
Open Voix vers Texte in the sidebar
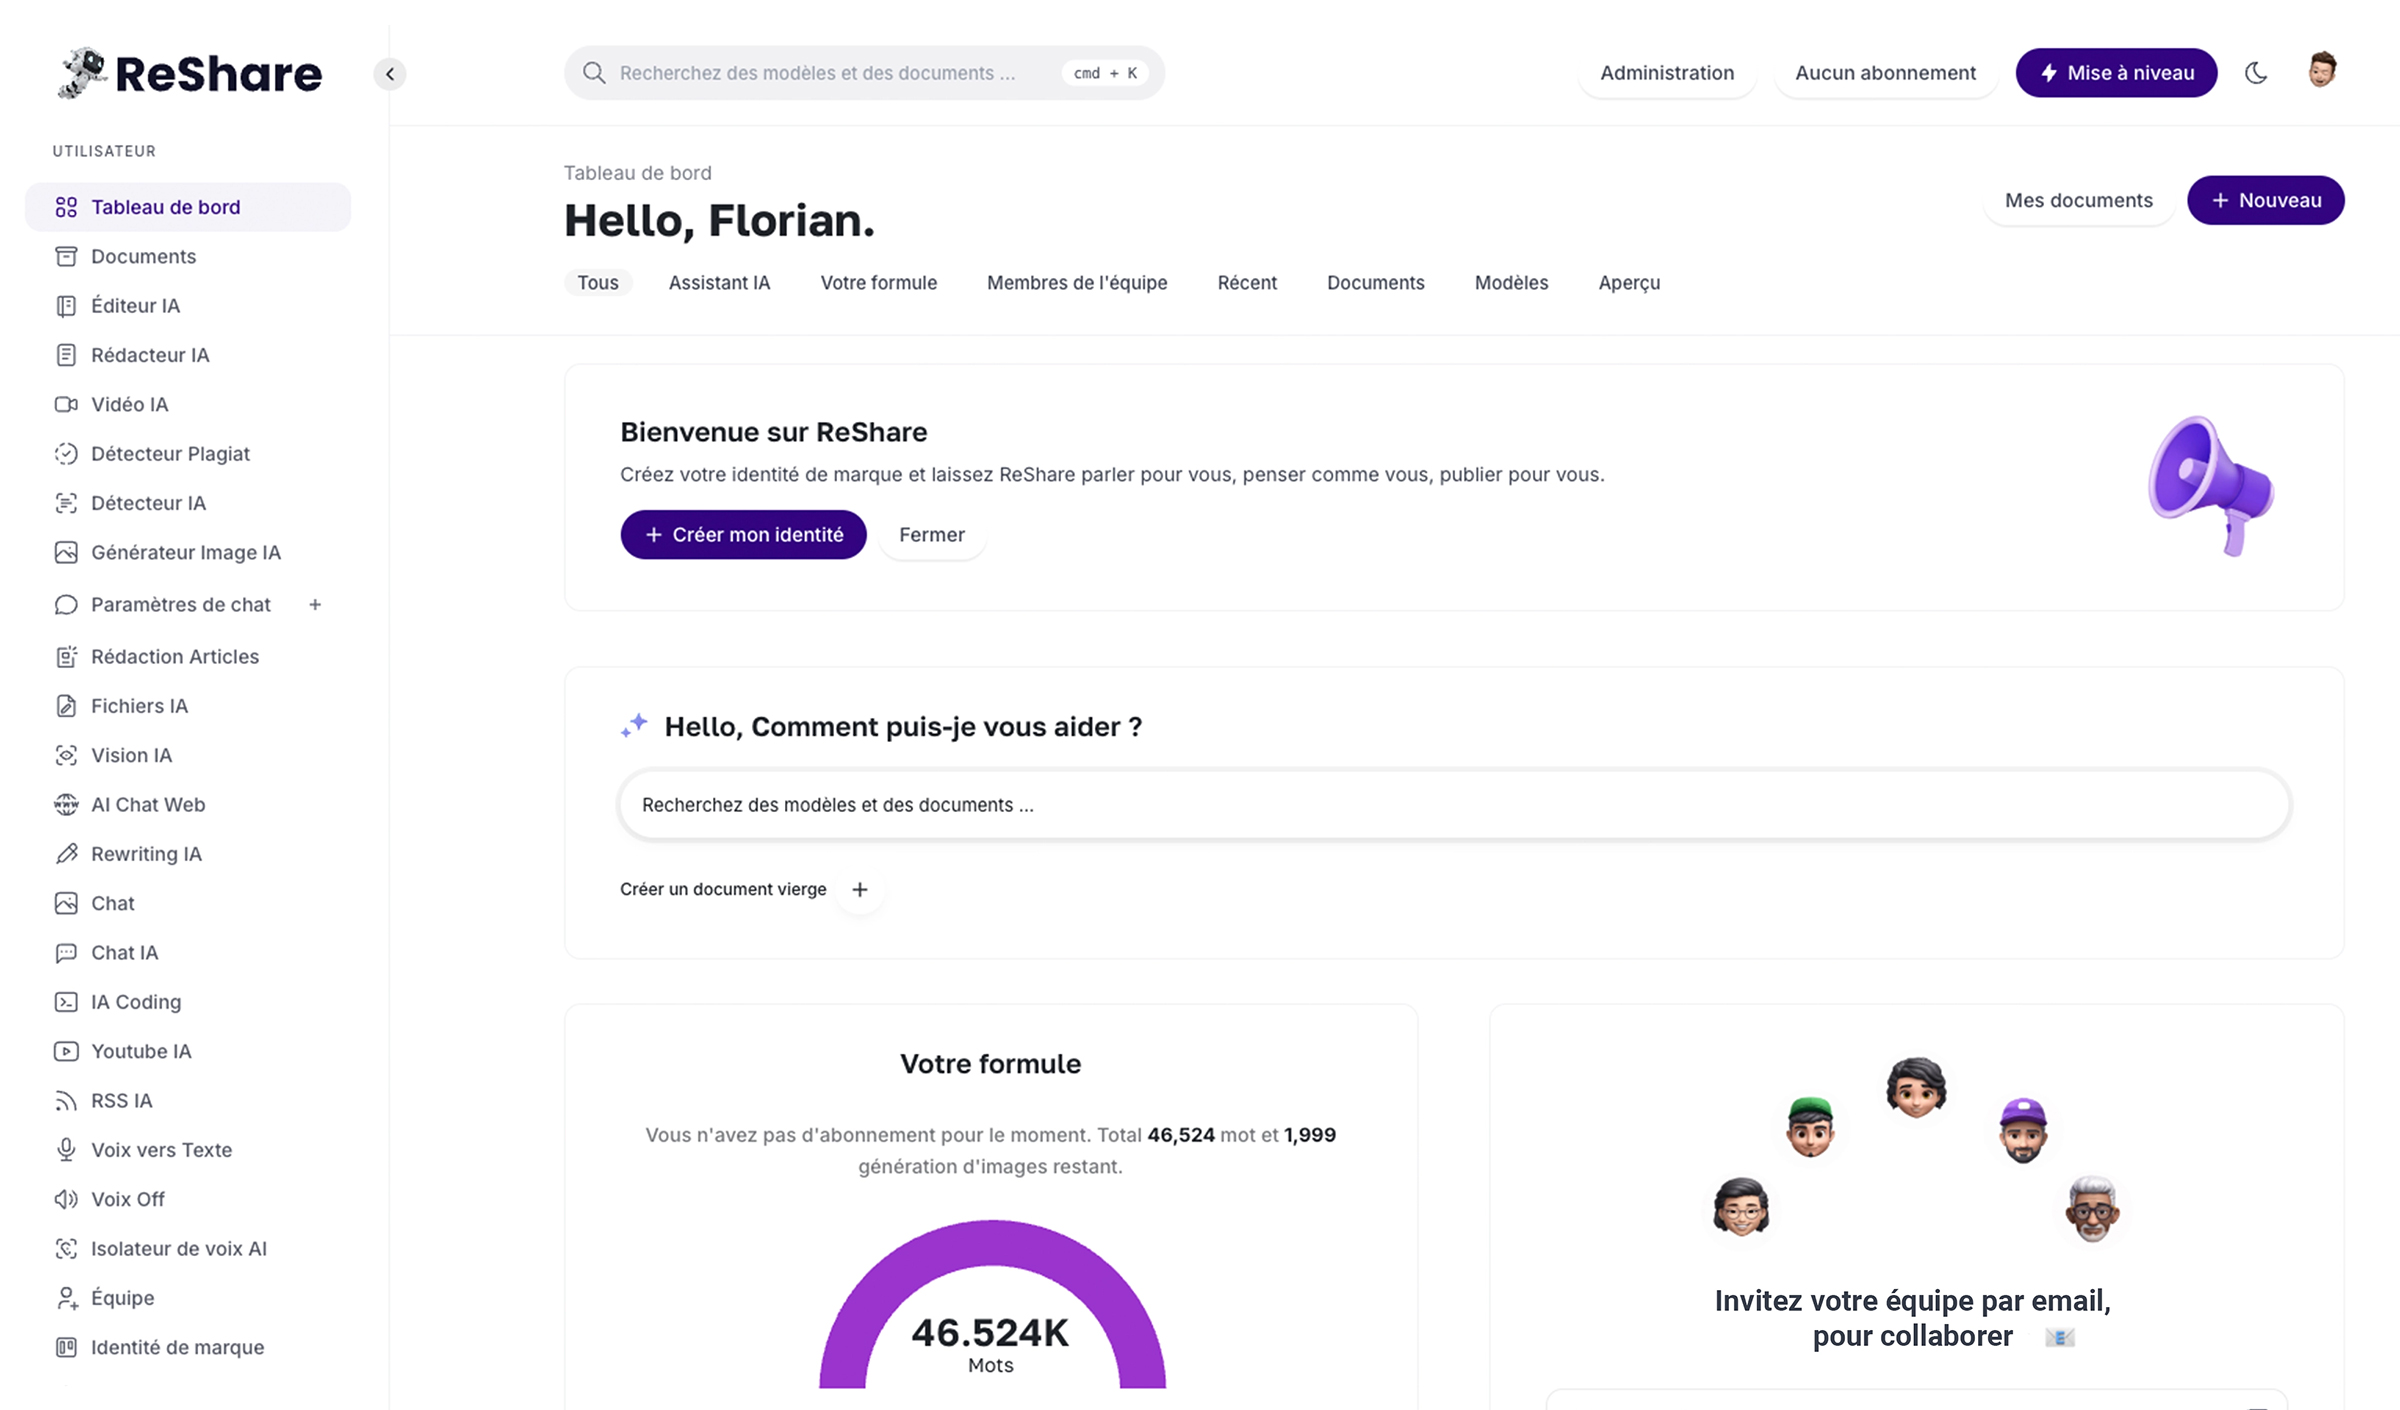188,1150
